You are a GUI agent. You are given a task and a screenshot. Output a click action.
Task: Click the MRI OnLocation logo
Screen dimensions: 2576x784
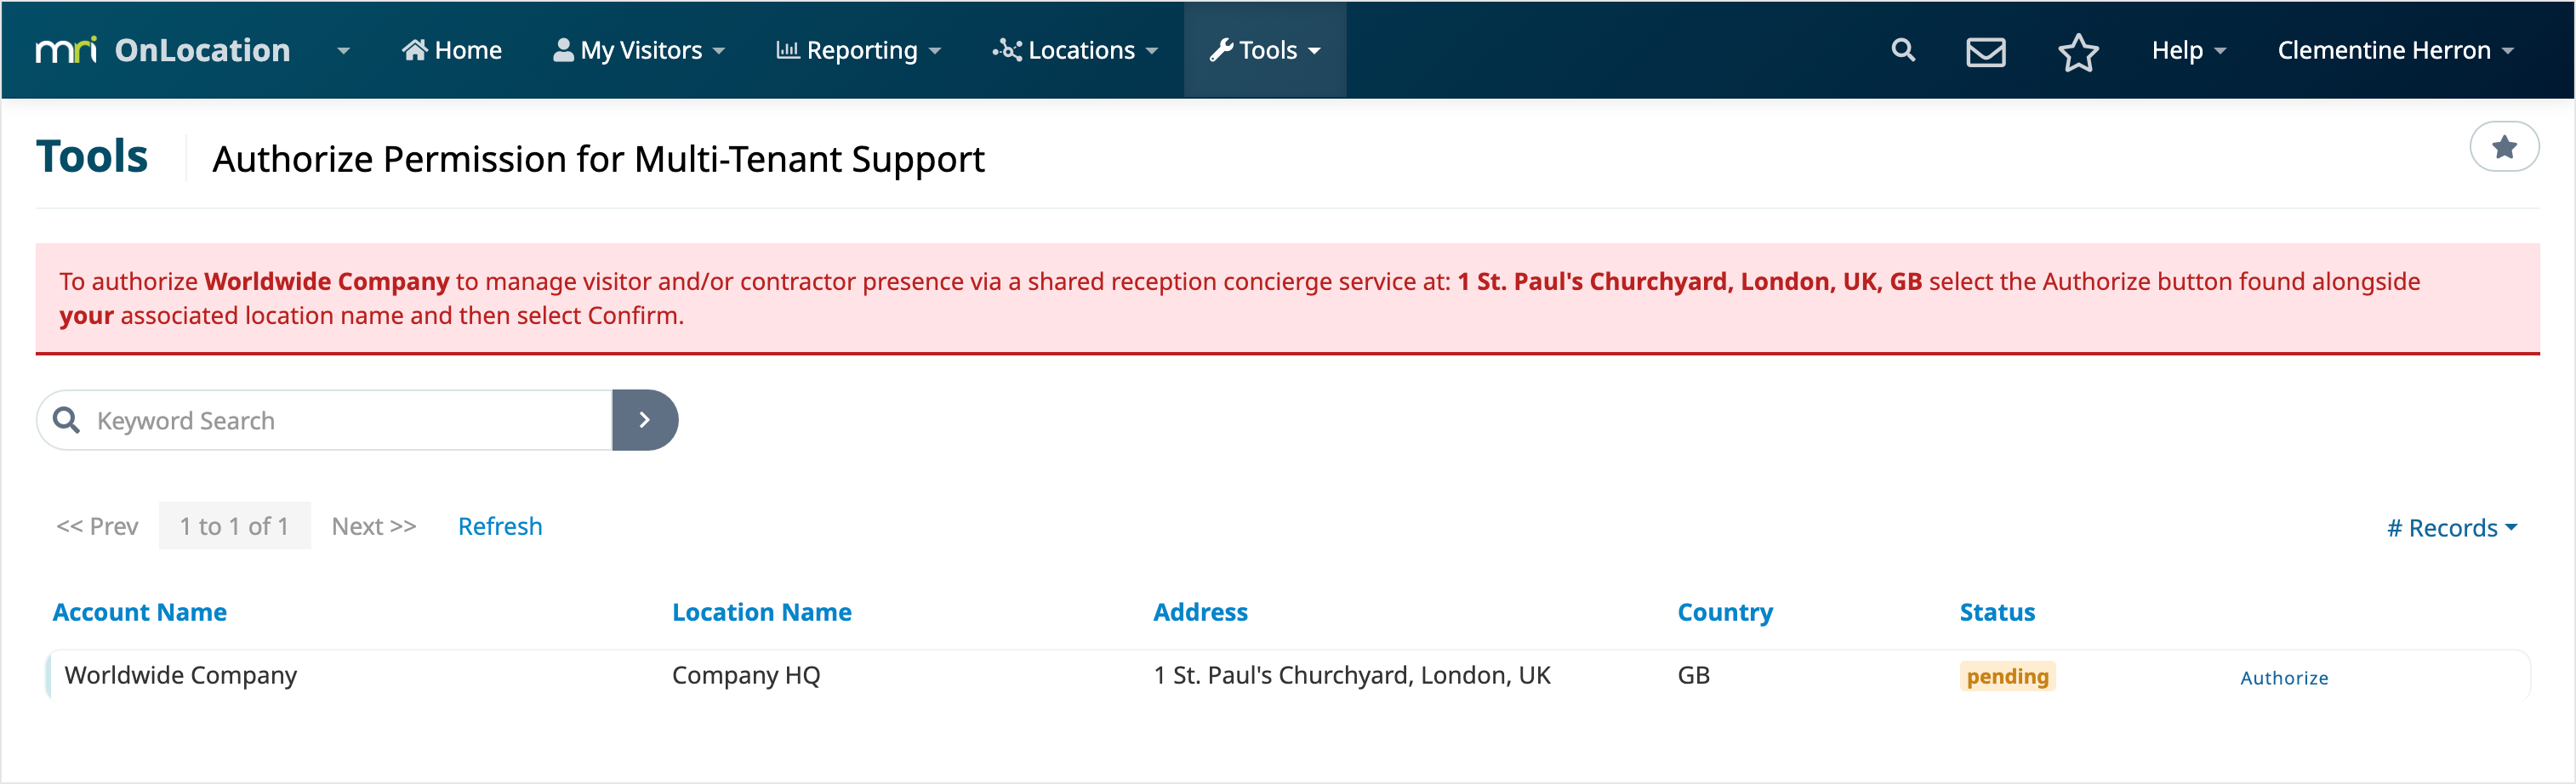(x=163, y=50)
